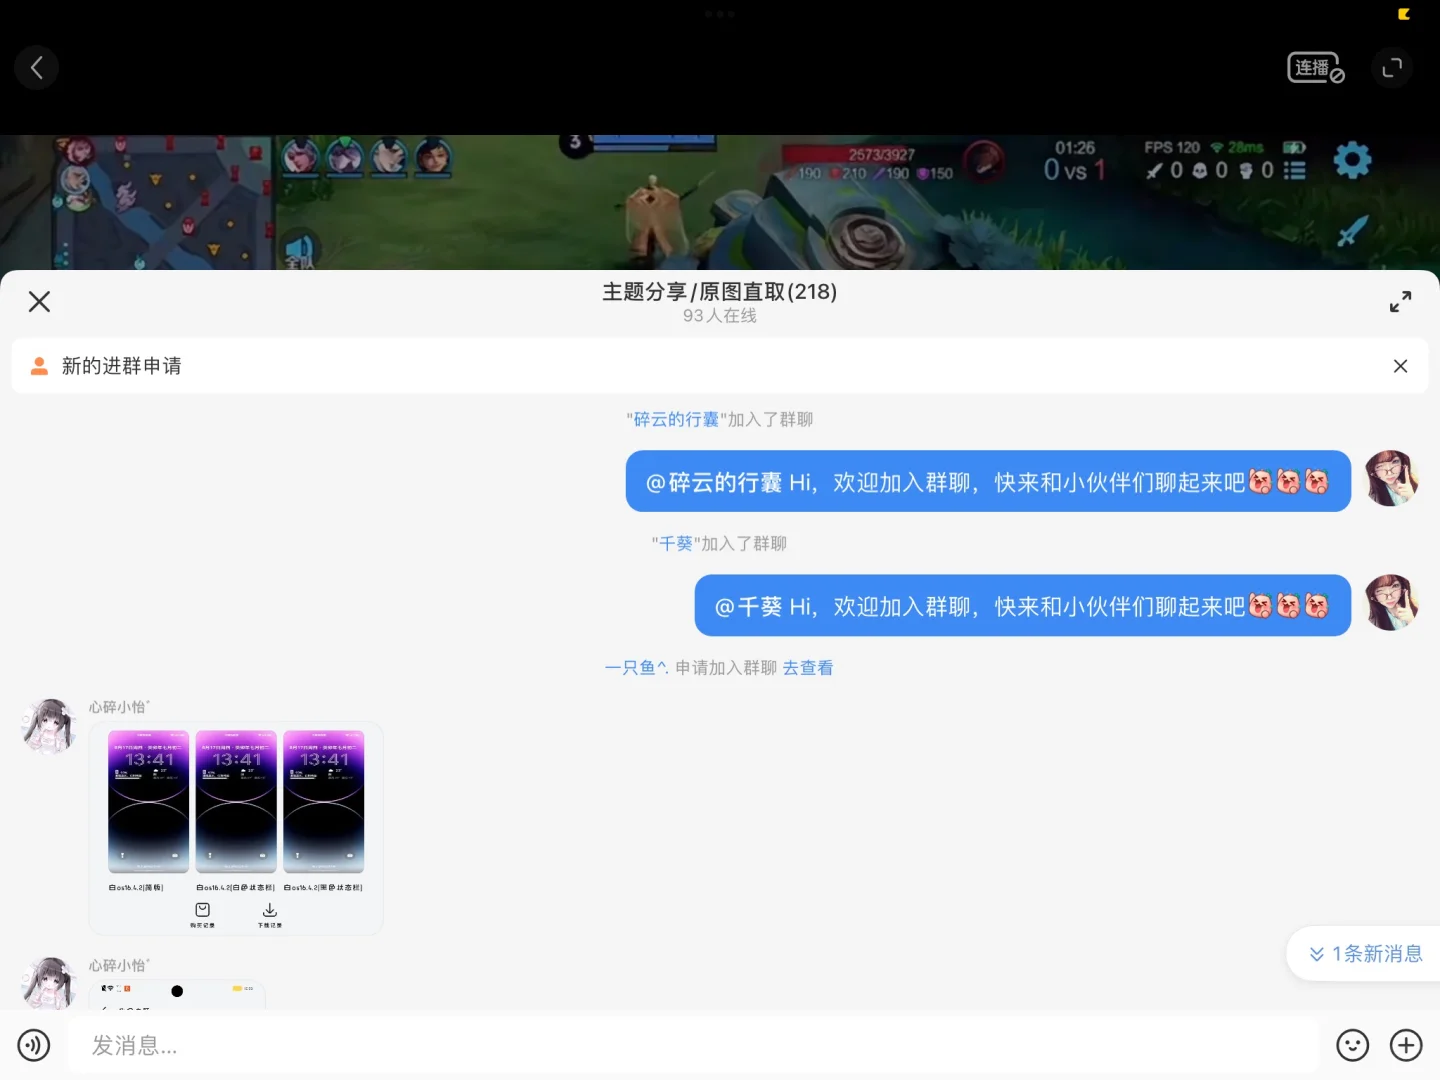This screenshot has width=1440, height=1080.
Task: Open avatar beside the 碎云的行囊 welcome message
Action: click(1391, 478)
